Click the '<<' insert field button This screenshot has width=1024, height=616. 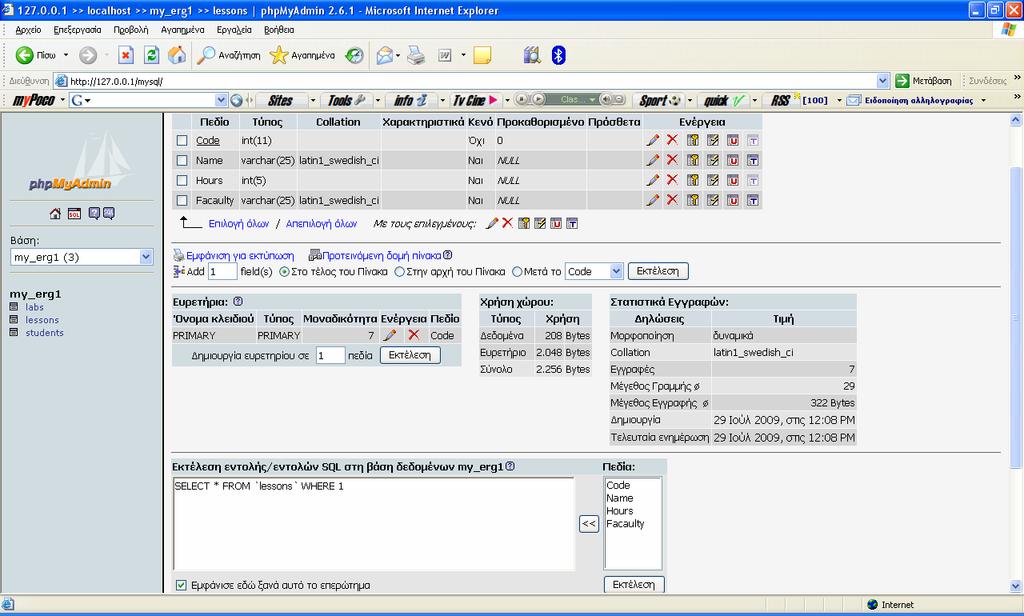pyautogui.click(x=588, y=523)
